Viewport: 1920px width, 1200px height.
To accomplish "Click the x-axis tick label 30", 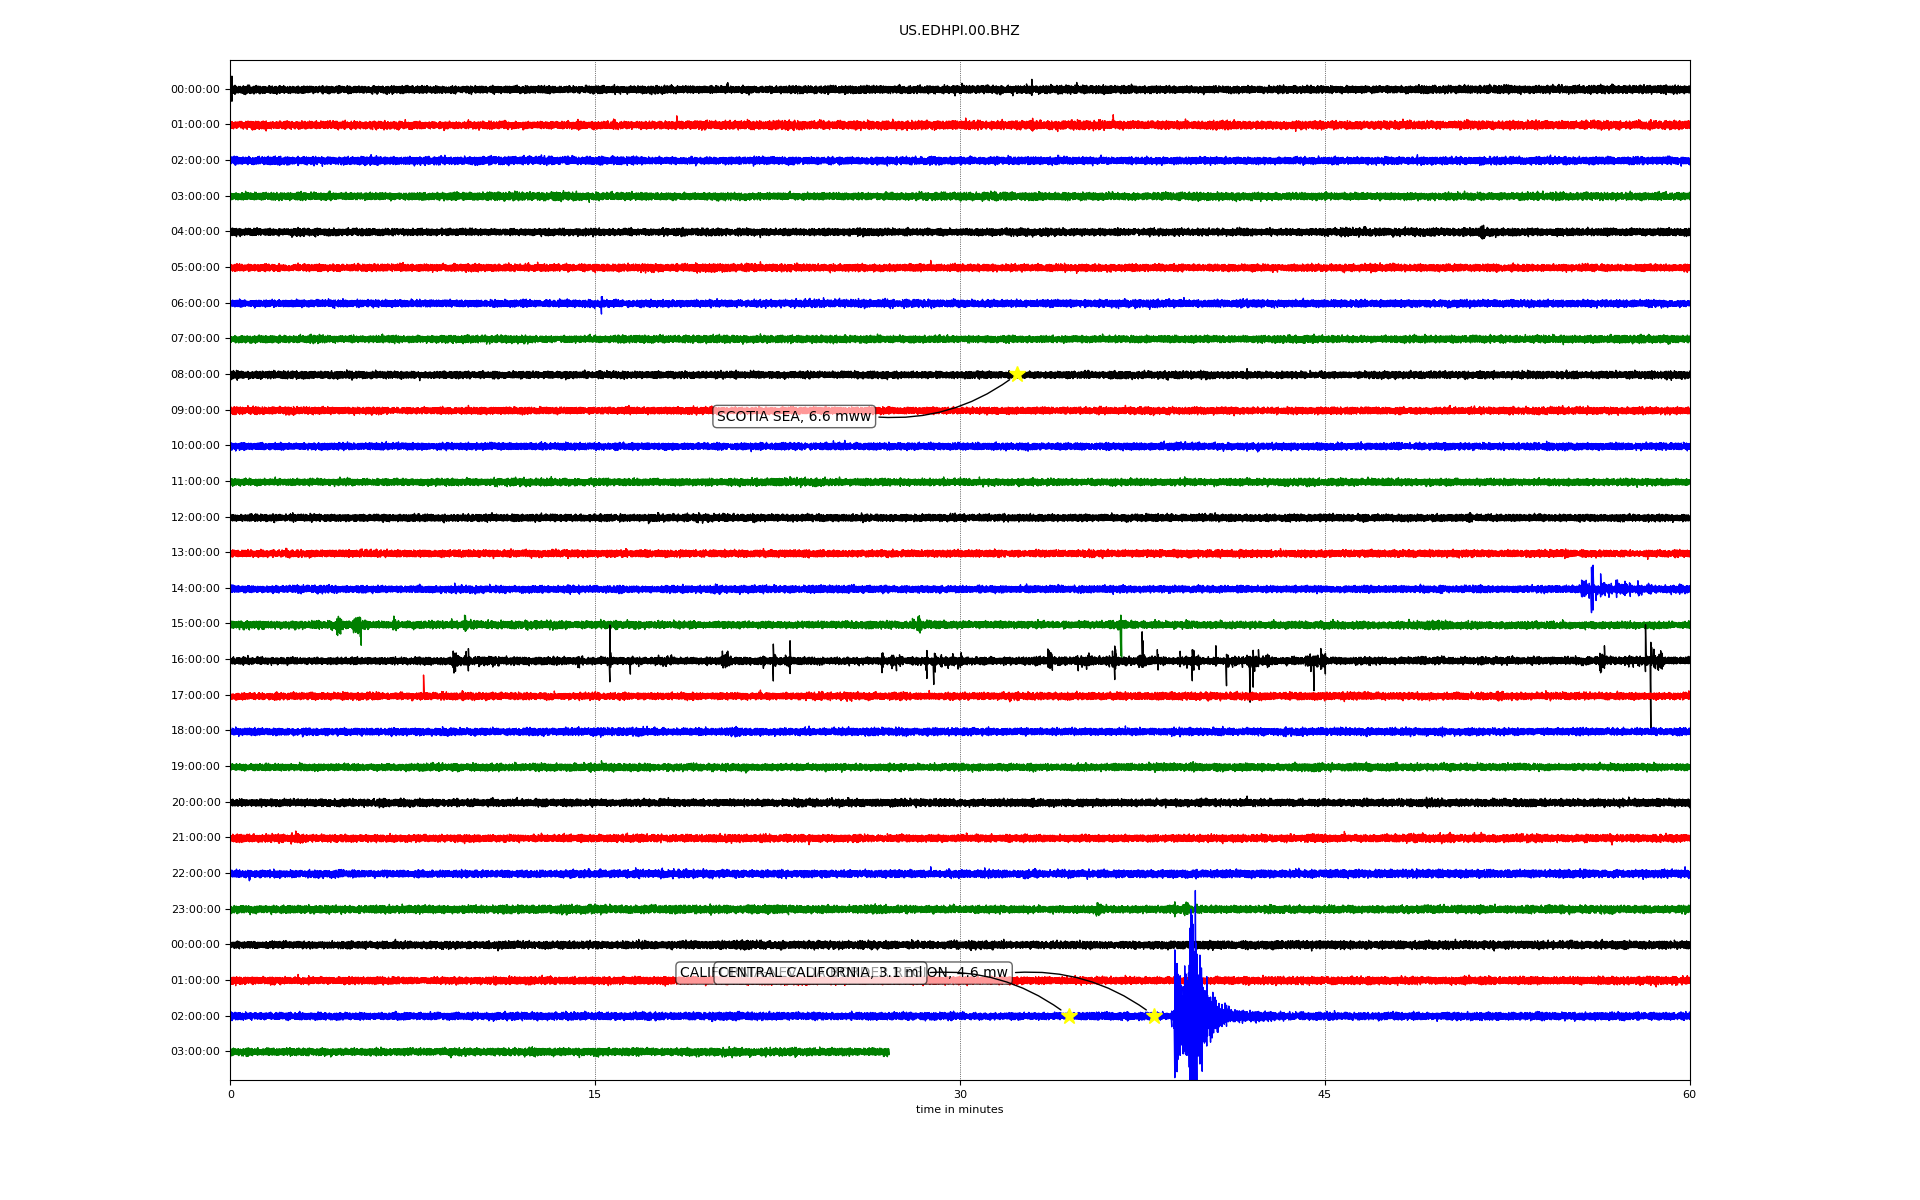I will pyautogui.click(x=960, y=1094).
